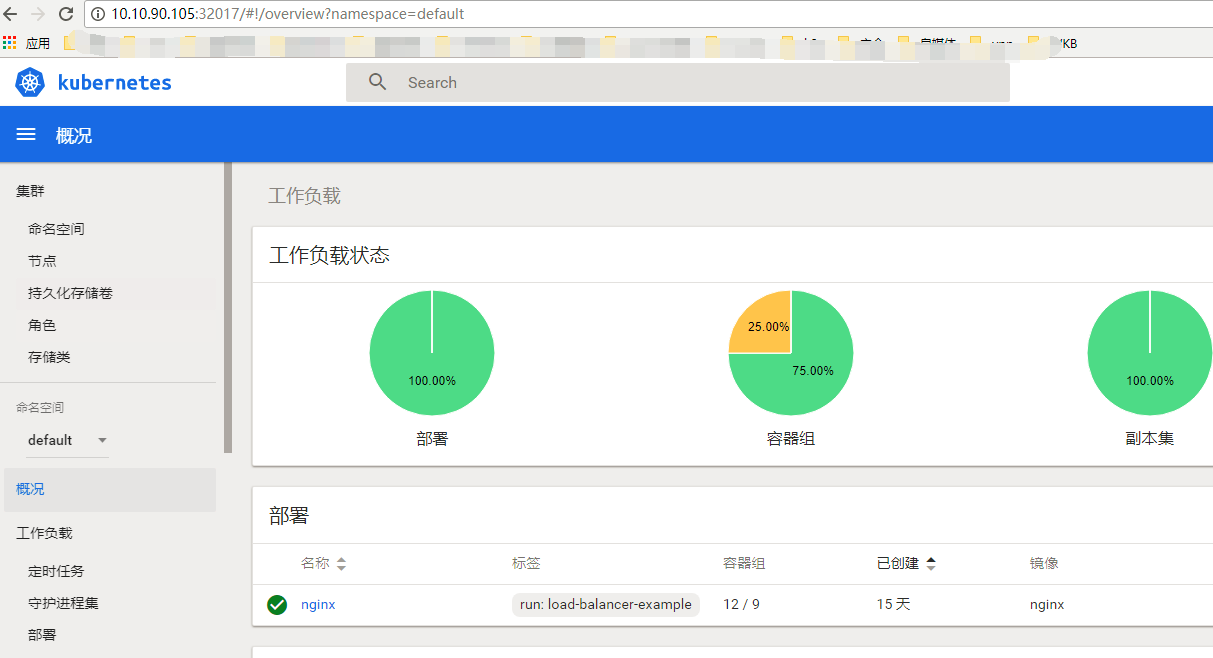Open 持久化存储卷 in the sidebar
This screenshot has height=658, width=1213.
70,293
